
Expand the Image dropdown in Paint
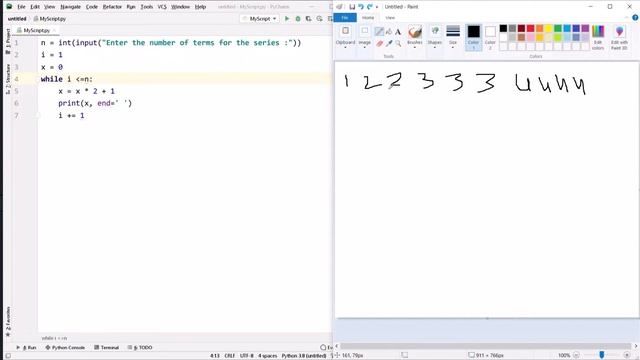click(x=364, y=47)
